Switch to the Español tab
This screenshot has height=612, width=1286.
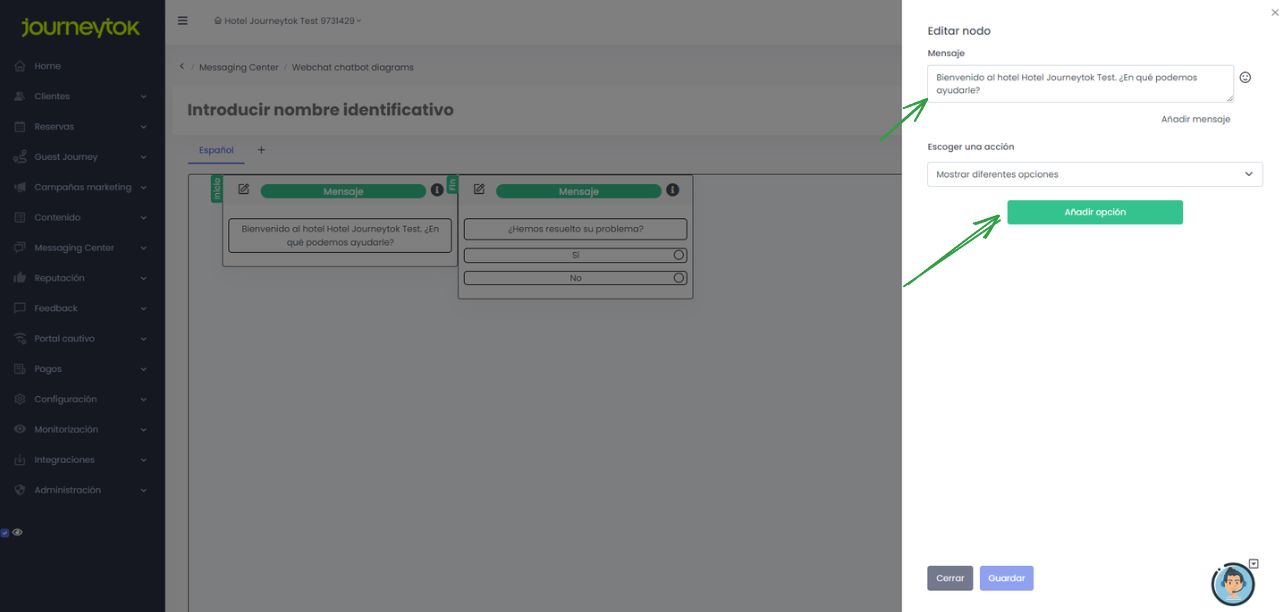(215, 150)
